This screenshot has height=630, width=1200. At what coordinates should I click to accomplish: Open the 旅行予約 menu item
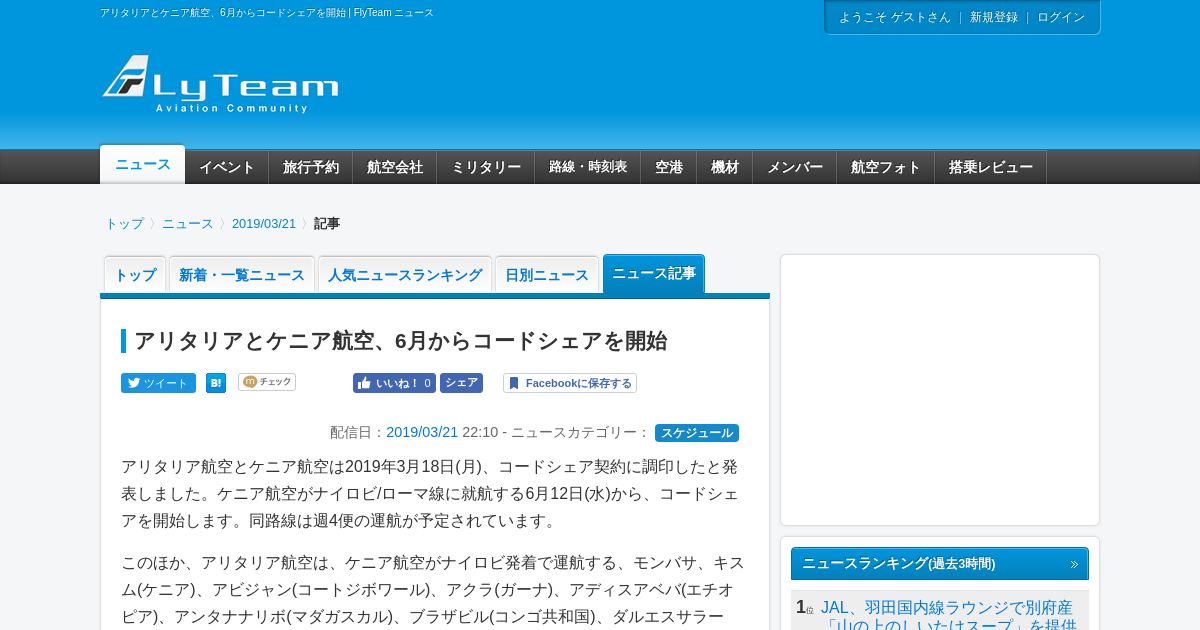click(311, 167)
